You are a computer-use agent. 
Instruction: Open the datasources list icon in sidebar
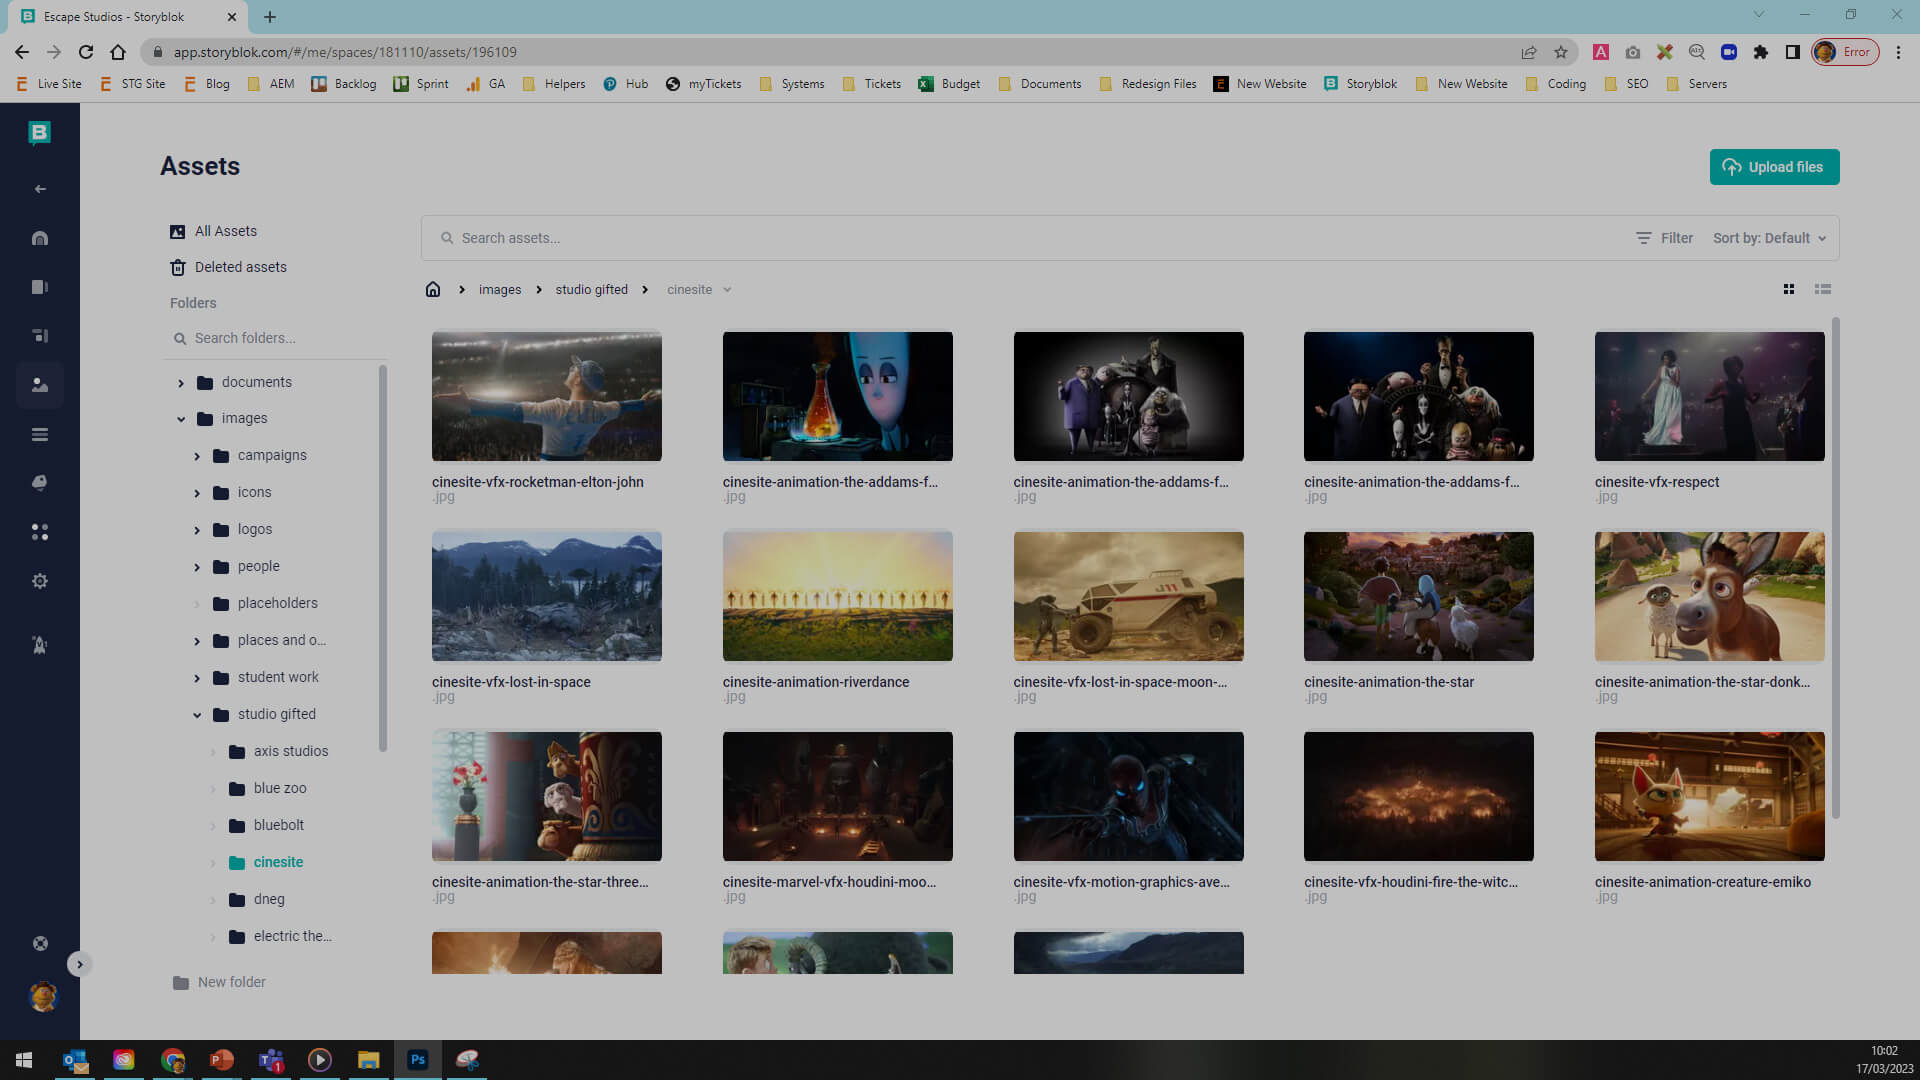coord(40,434)
